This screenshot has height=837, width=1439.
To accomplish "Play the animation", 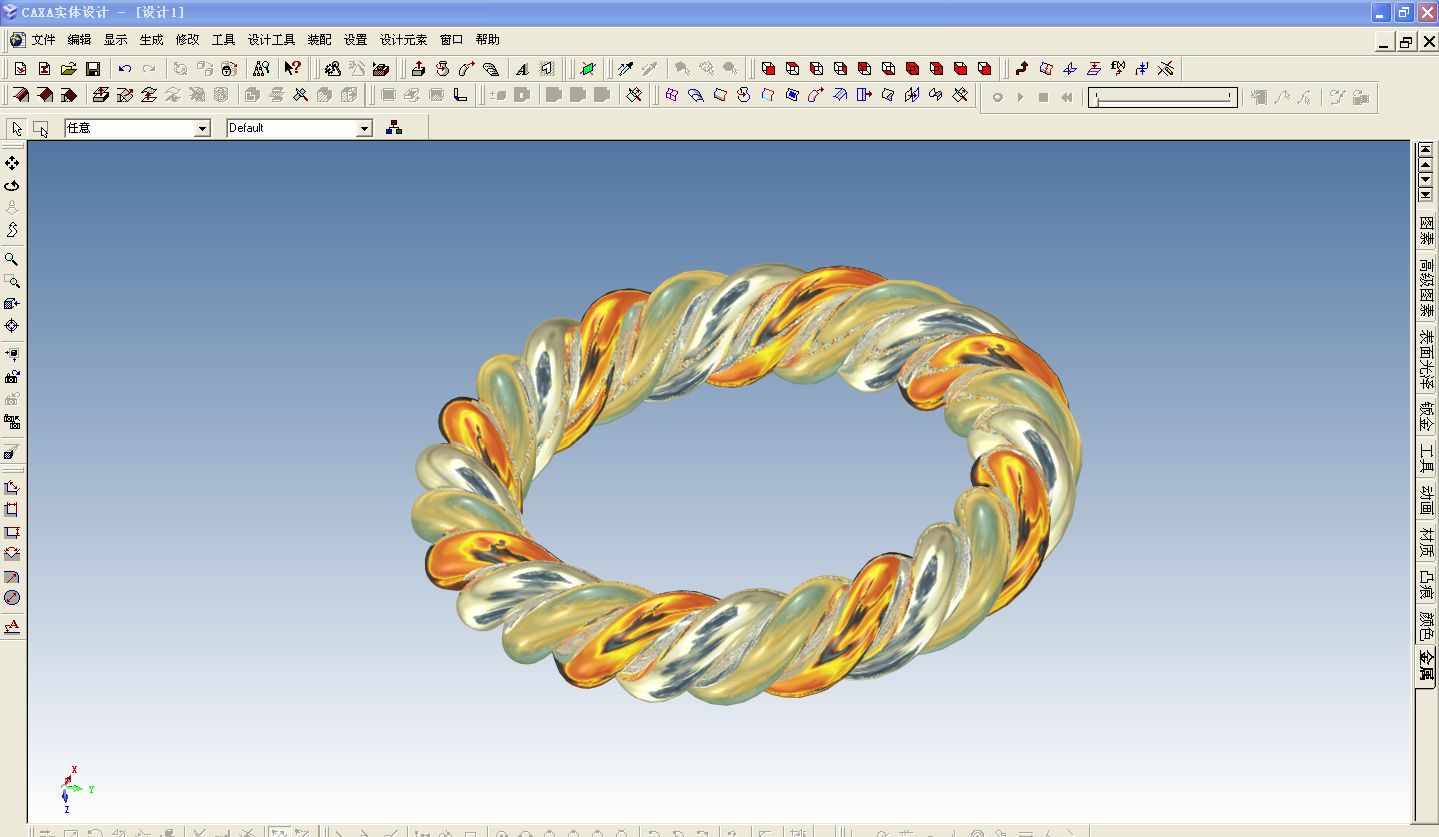I will (1020, 97).
